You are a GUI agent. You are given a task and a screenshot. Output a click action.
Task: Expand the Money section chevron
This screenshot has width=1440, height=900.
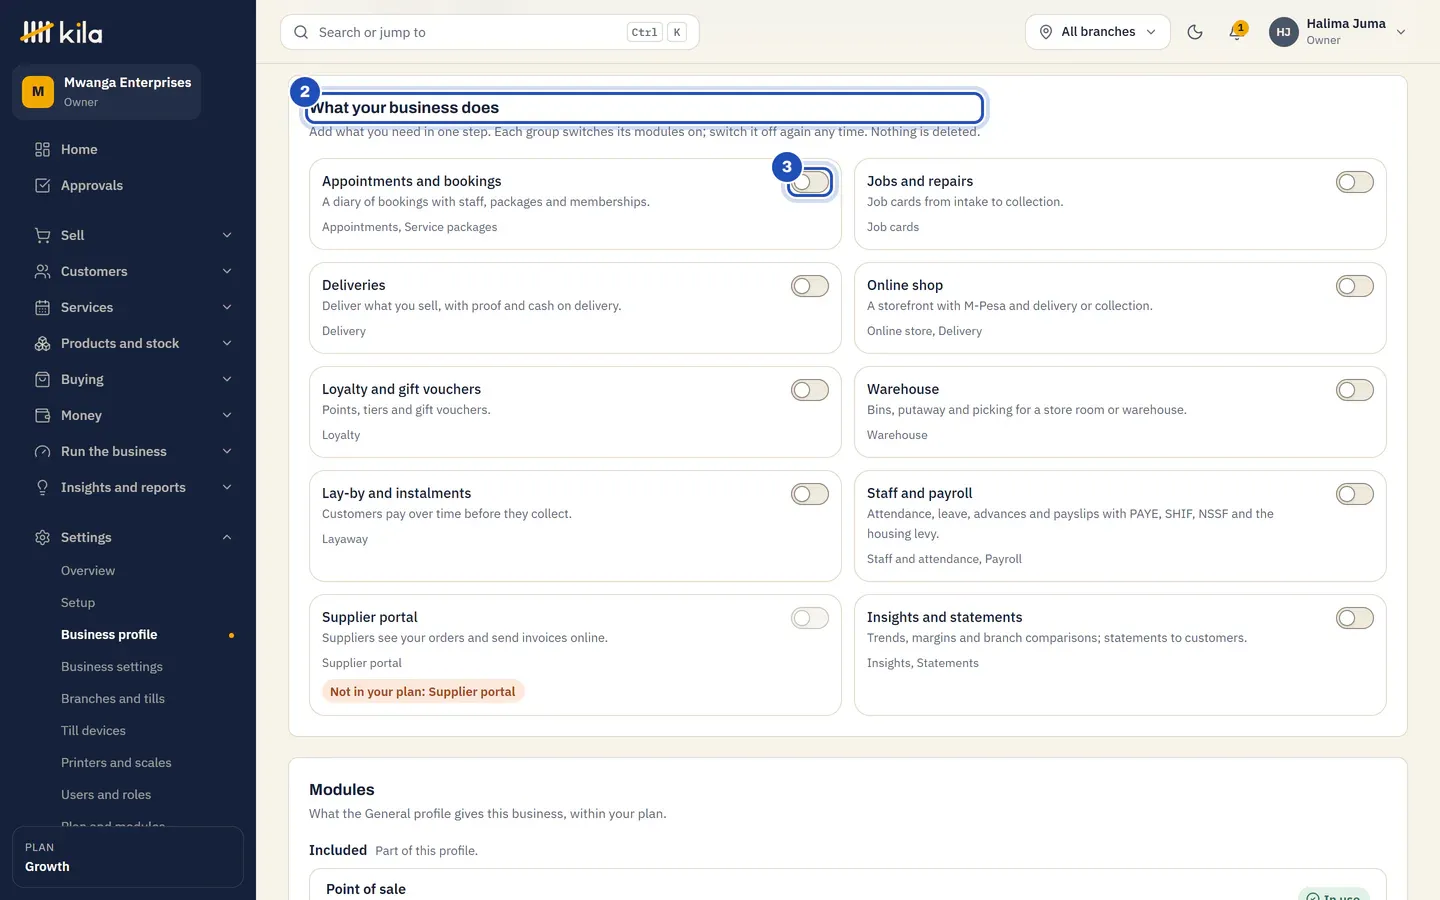[227, 415]
